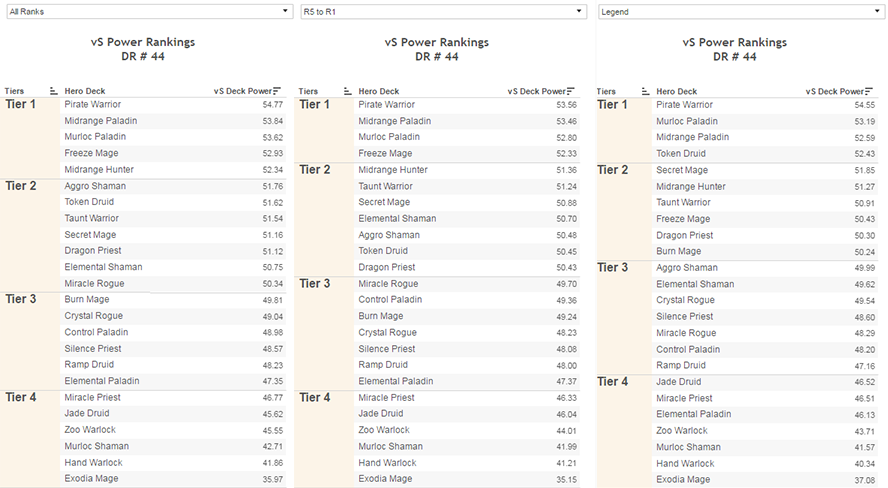Screen dimensions: 888x488
Task: Select Murloc Paladin in All Ranks table
Action: point(95,136)
